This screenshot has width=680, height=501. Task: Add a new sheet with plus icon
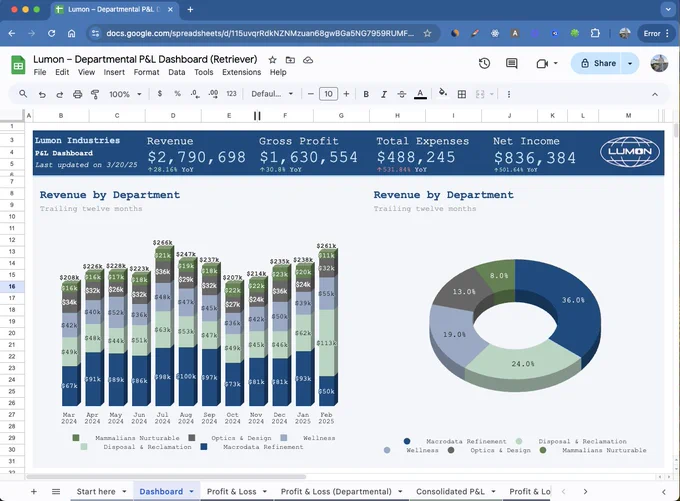coord(34,491)
